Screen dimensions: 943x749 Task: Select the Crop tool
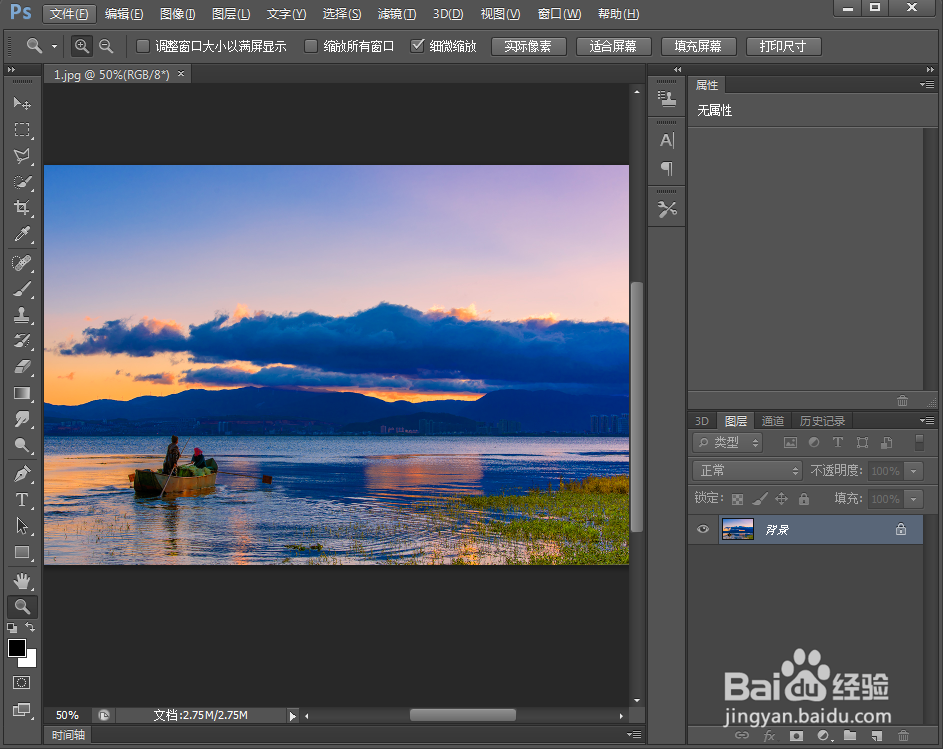[x=22, y=208]
